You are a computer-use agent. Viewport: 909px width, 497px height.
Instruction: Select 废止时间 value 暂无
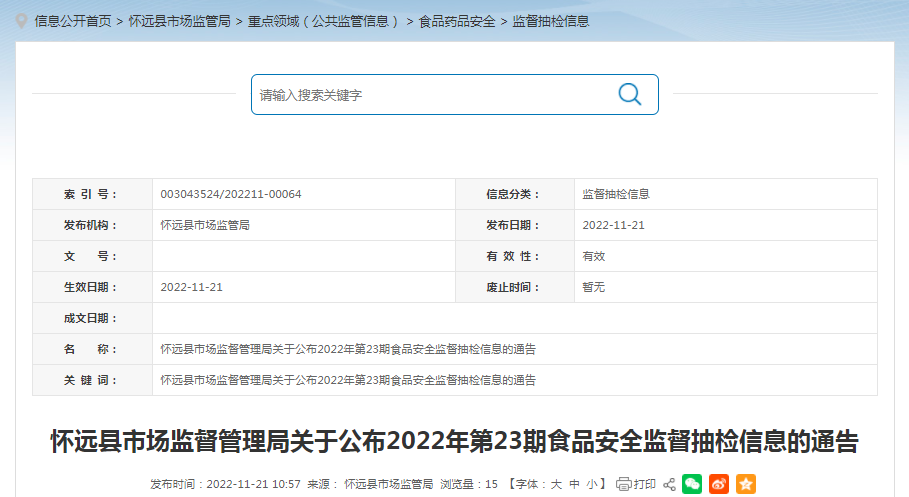[x=594, y=287]
